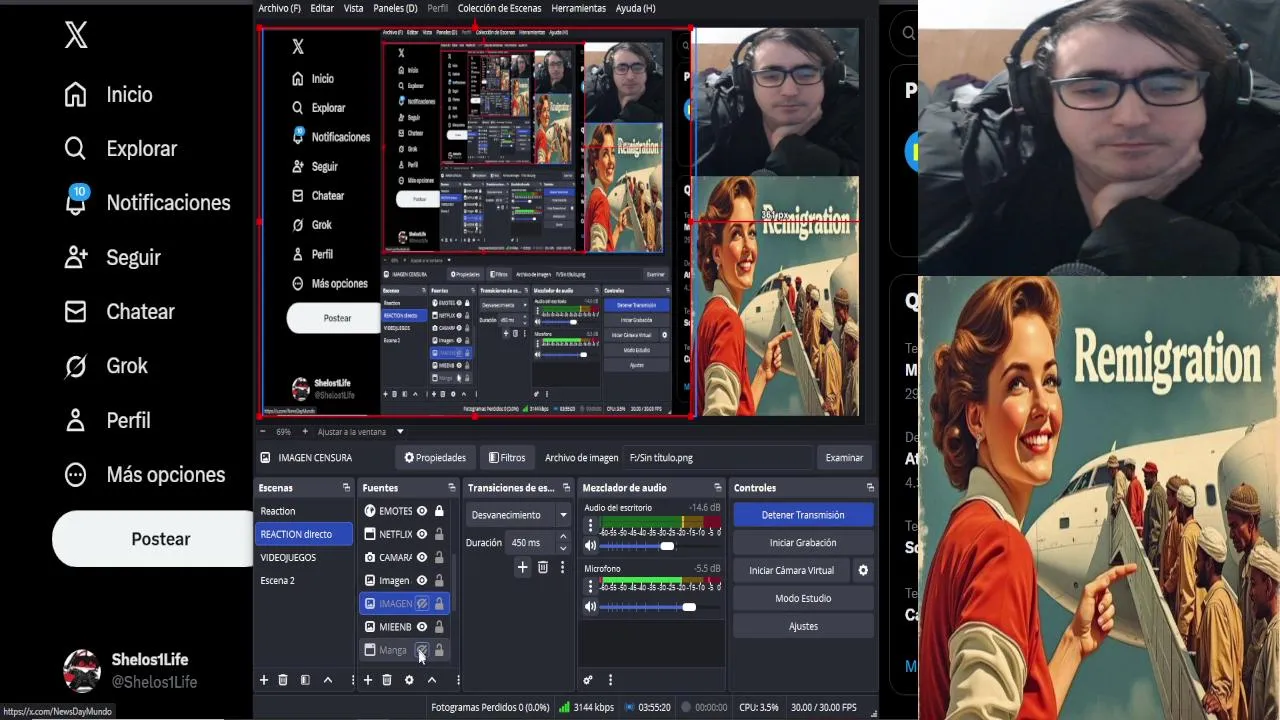Move selected source up in Fuentes
Screen dimensions: 1280x720
(x=432, y=680)
